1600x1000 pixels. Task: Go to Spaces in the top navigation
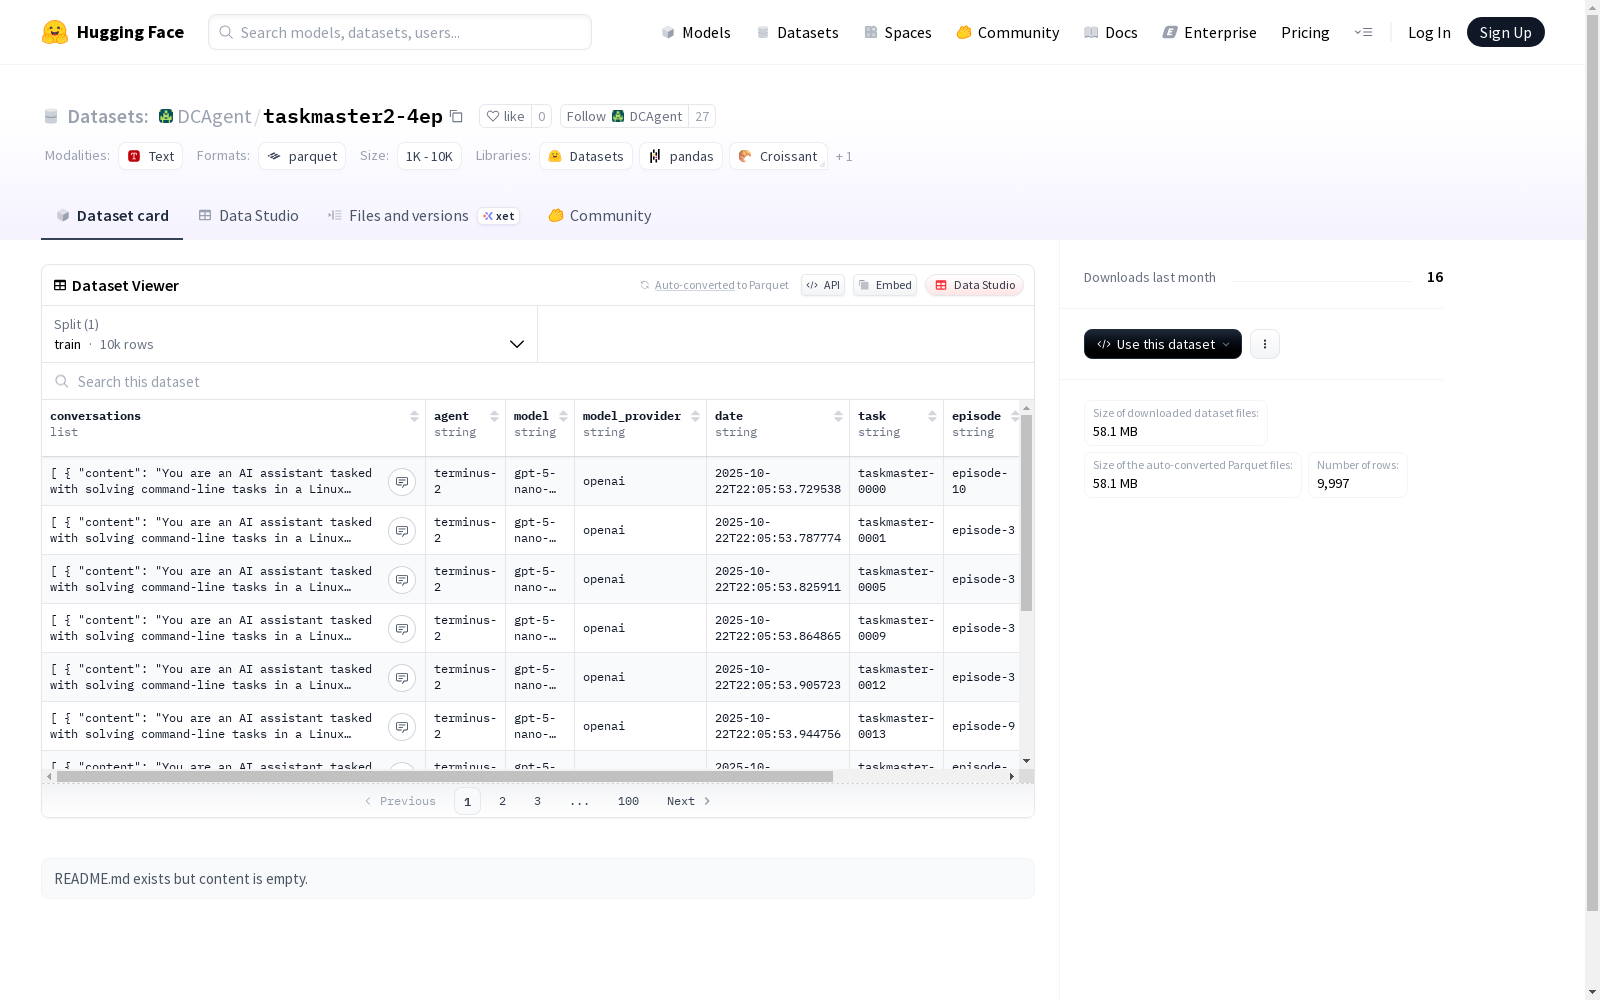point(898,32)
